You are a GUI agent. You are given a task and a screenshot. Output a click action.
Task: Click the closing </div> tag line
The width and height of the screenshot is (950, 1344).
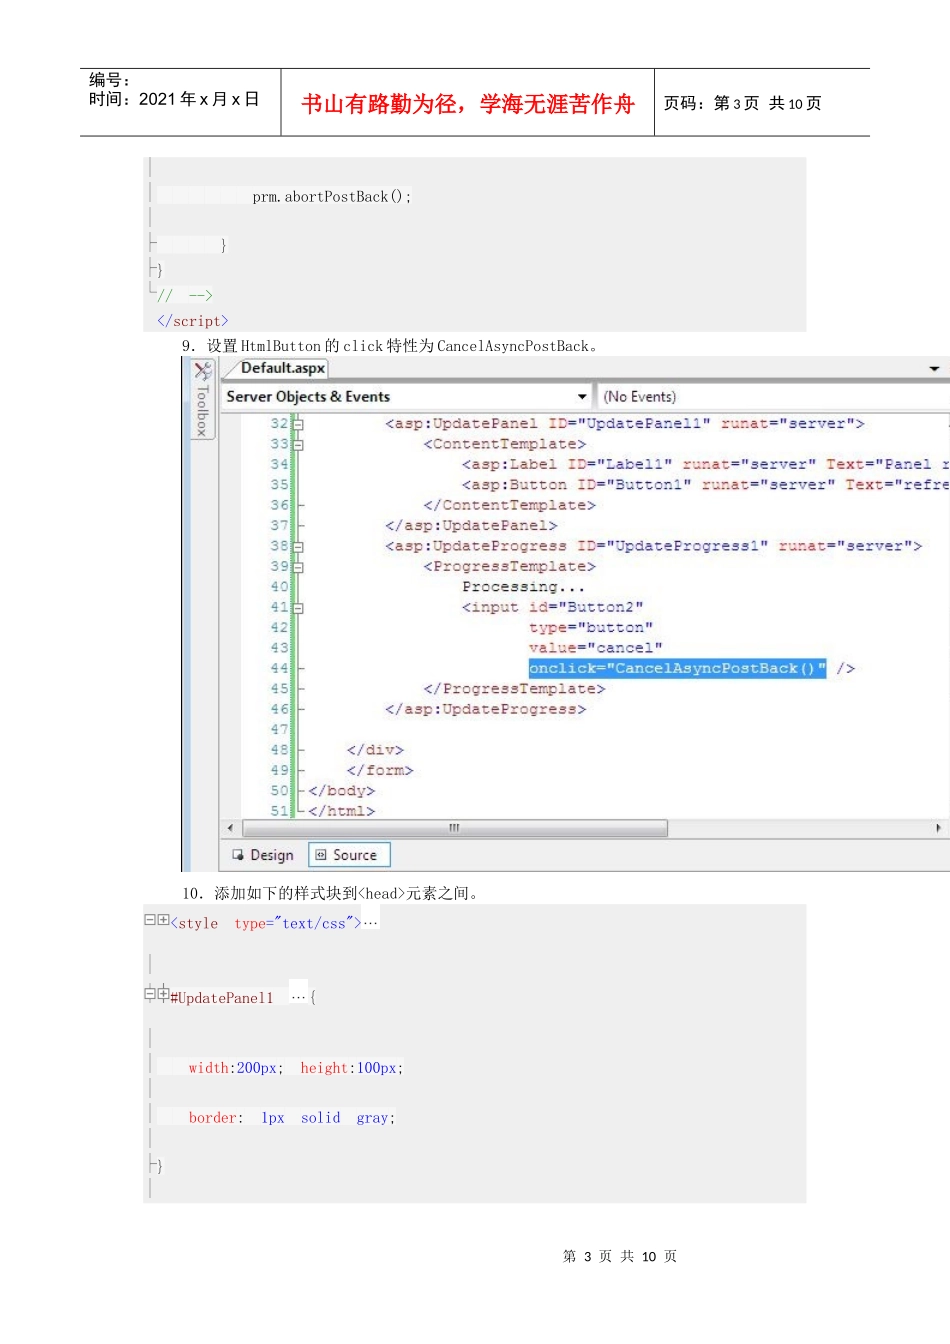point(375,750)
